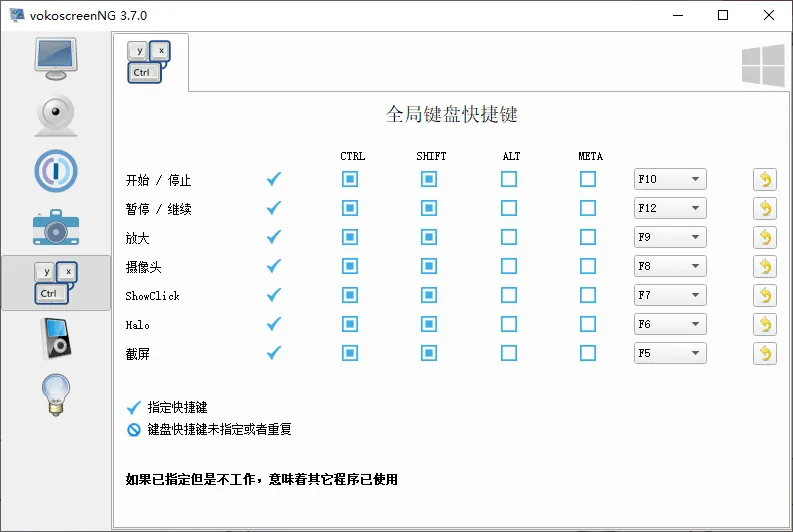Click the ShowClick row label

152,296
